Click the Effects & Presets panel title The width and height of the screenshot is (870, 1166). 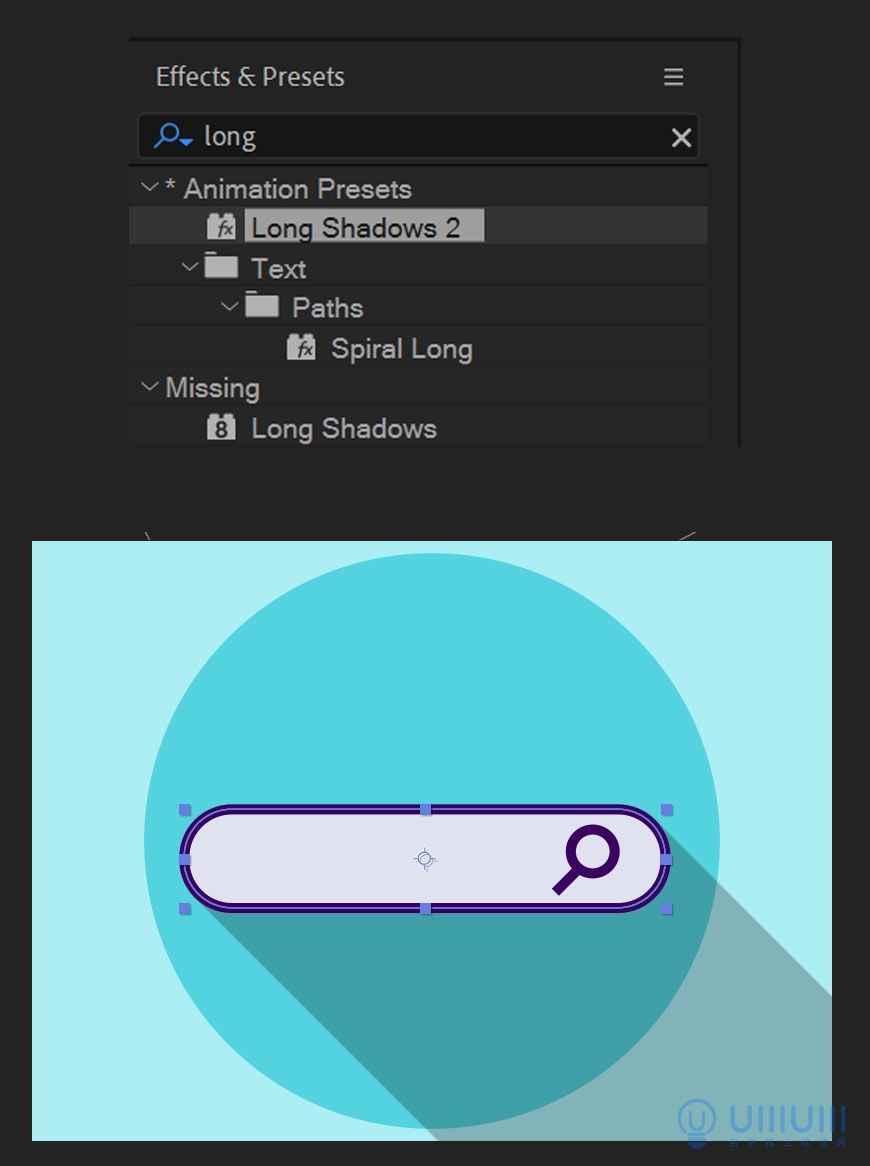click(x=250, y=77)
